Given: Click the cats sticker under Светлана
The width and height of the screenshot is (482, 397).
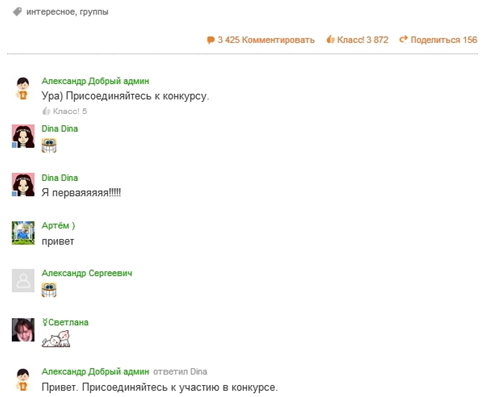Looking at the screenshot, I should click(56, 339).
